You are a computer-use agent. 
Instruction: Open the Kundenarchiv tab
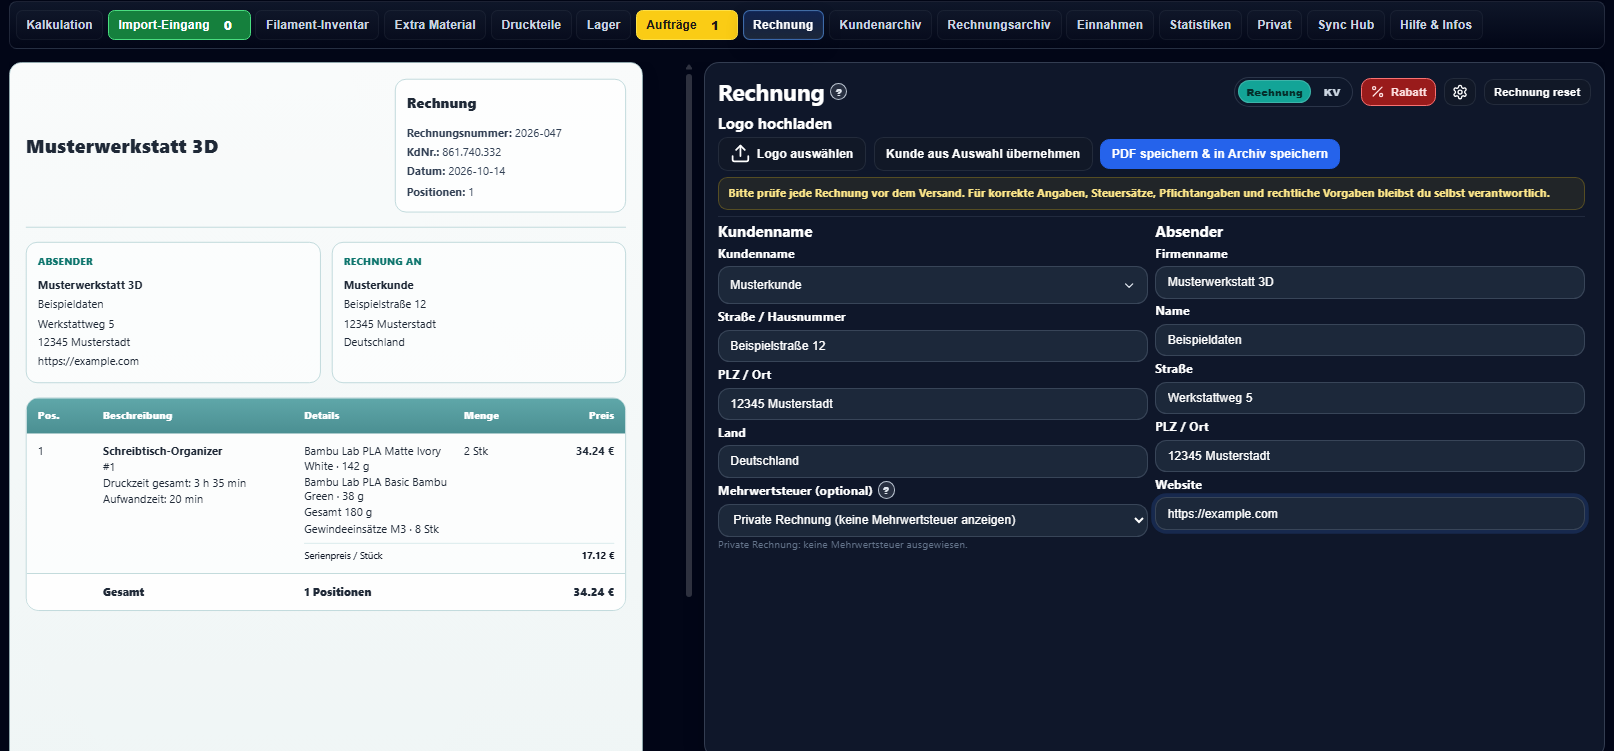click(880, 25)
